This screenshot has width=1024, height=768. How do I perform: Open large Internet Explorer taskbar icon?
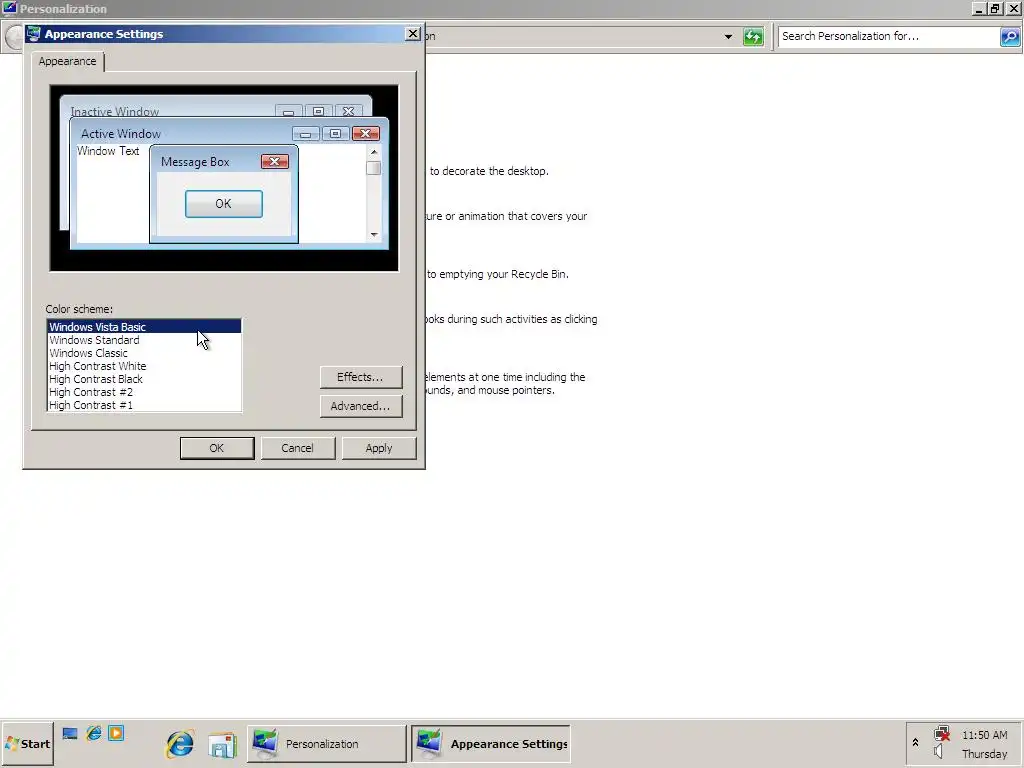(x=180, y=744)
